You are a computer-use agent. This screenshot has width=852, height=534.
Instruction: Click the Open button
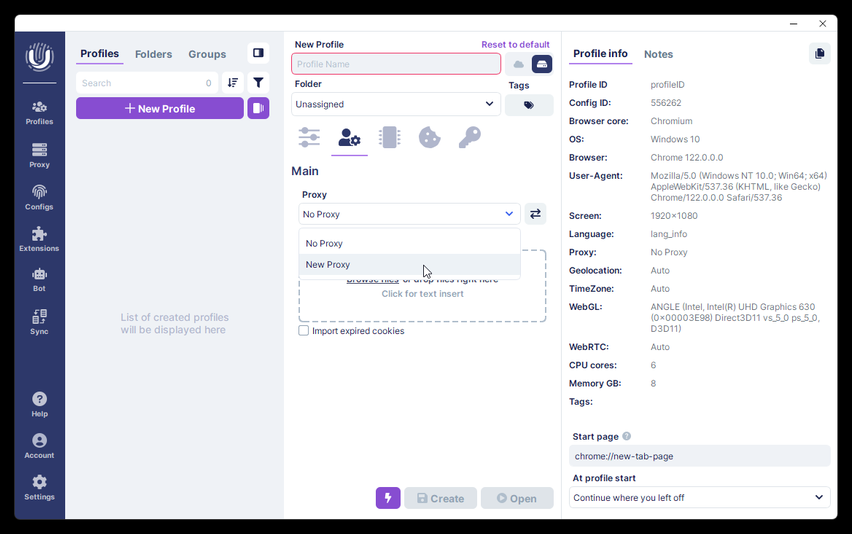(517, 498)
